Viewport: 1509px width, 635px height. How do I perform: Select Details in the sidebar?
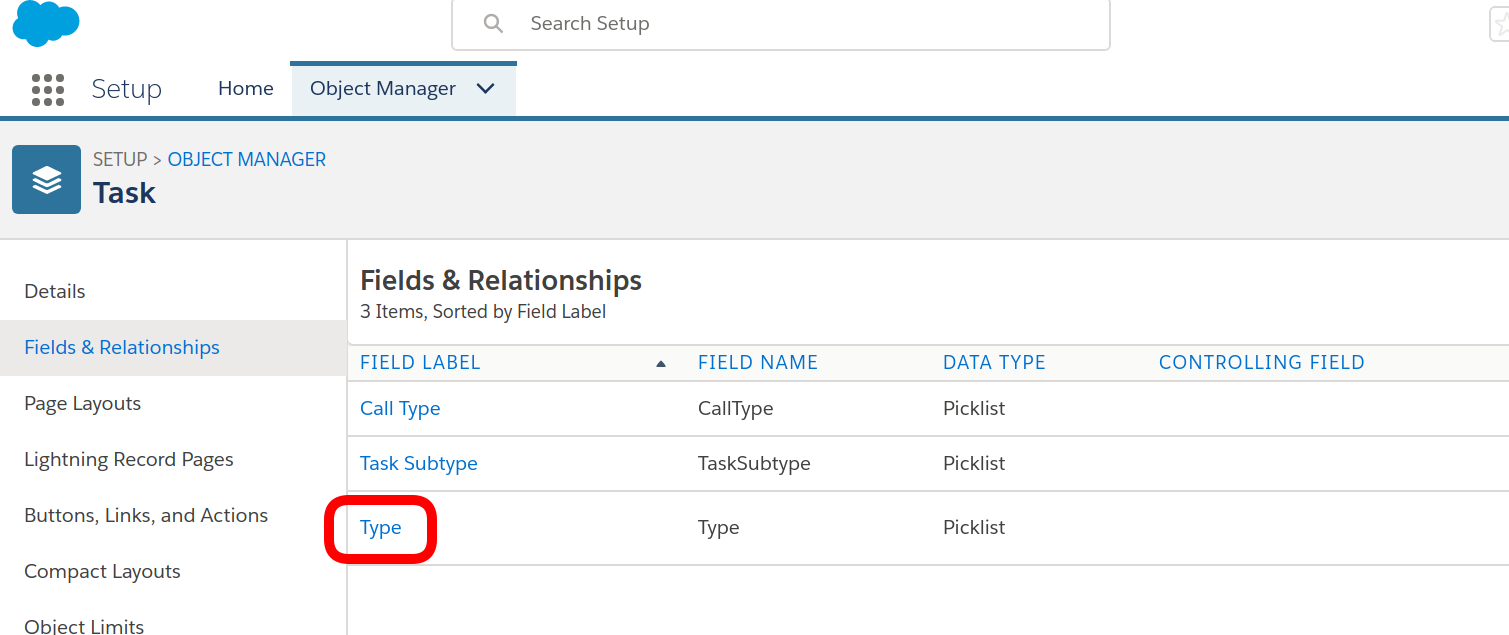click(55, 291)
